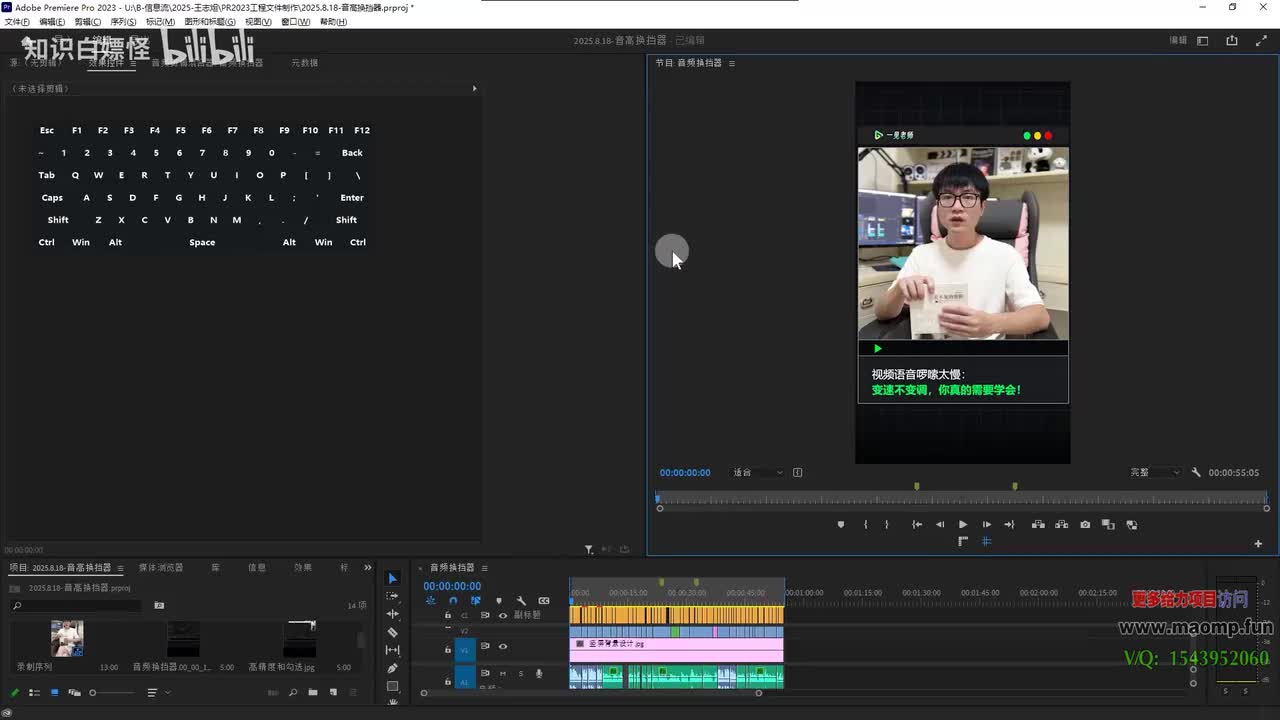The height and width of the screenshot is (720, 1280).
Task: Toggle snap magnet in timeline
Action: tap(452, 601)
